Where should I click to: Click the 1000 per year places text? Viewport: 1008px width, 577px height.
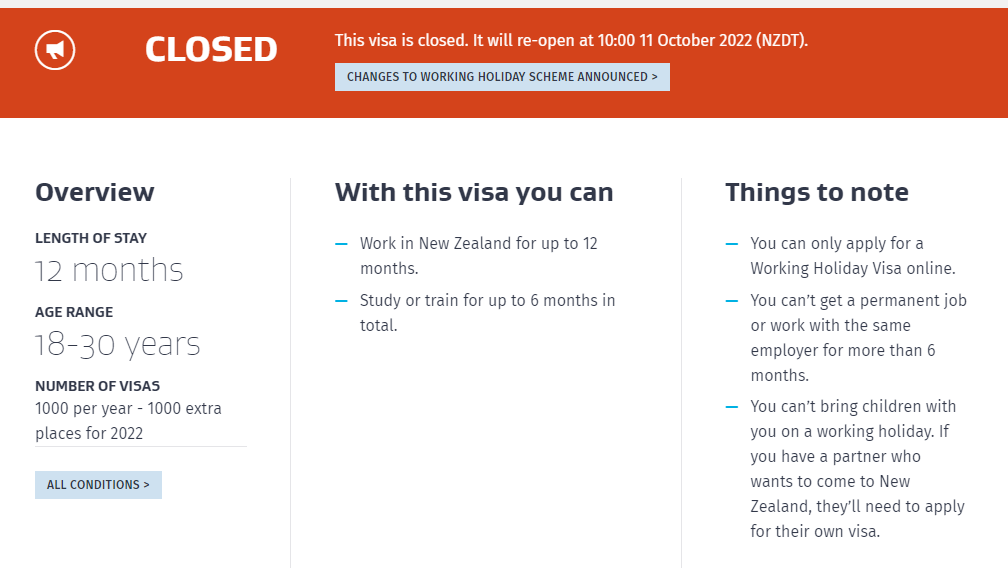click(128, 421)
